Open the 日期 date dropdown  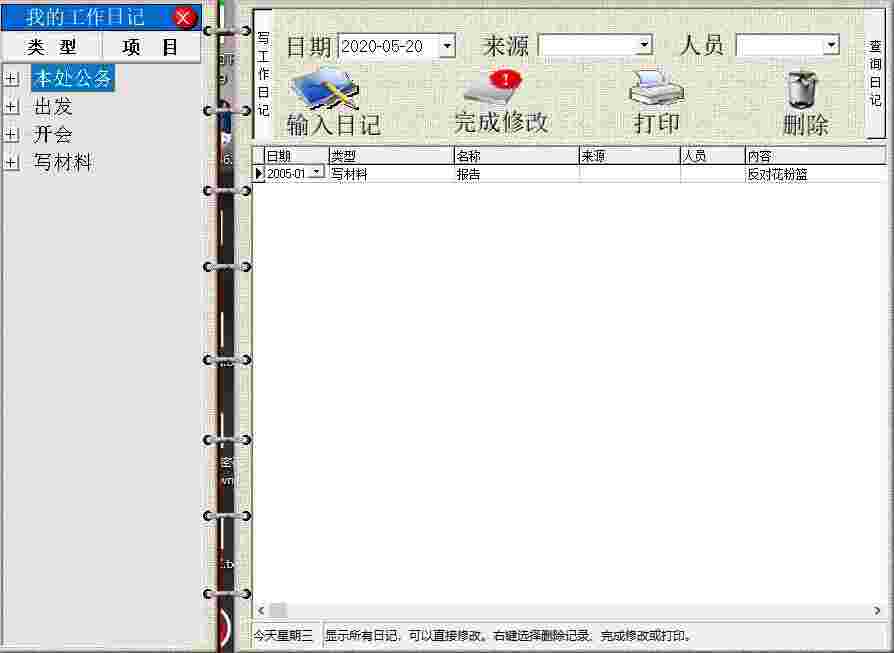point(446,45)
